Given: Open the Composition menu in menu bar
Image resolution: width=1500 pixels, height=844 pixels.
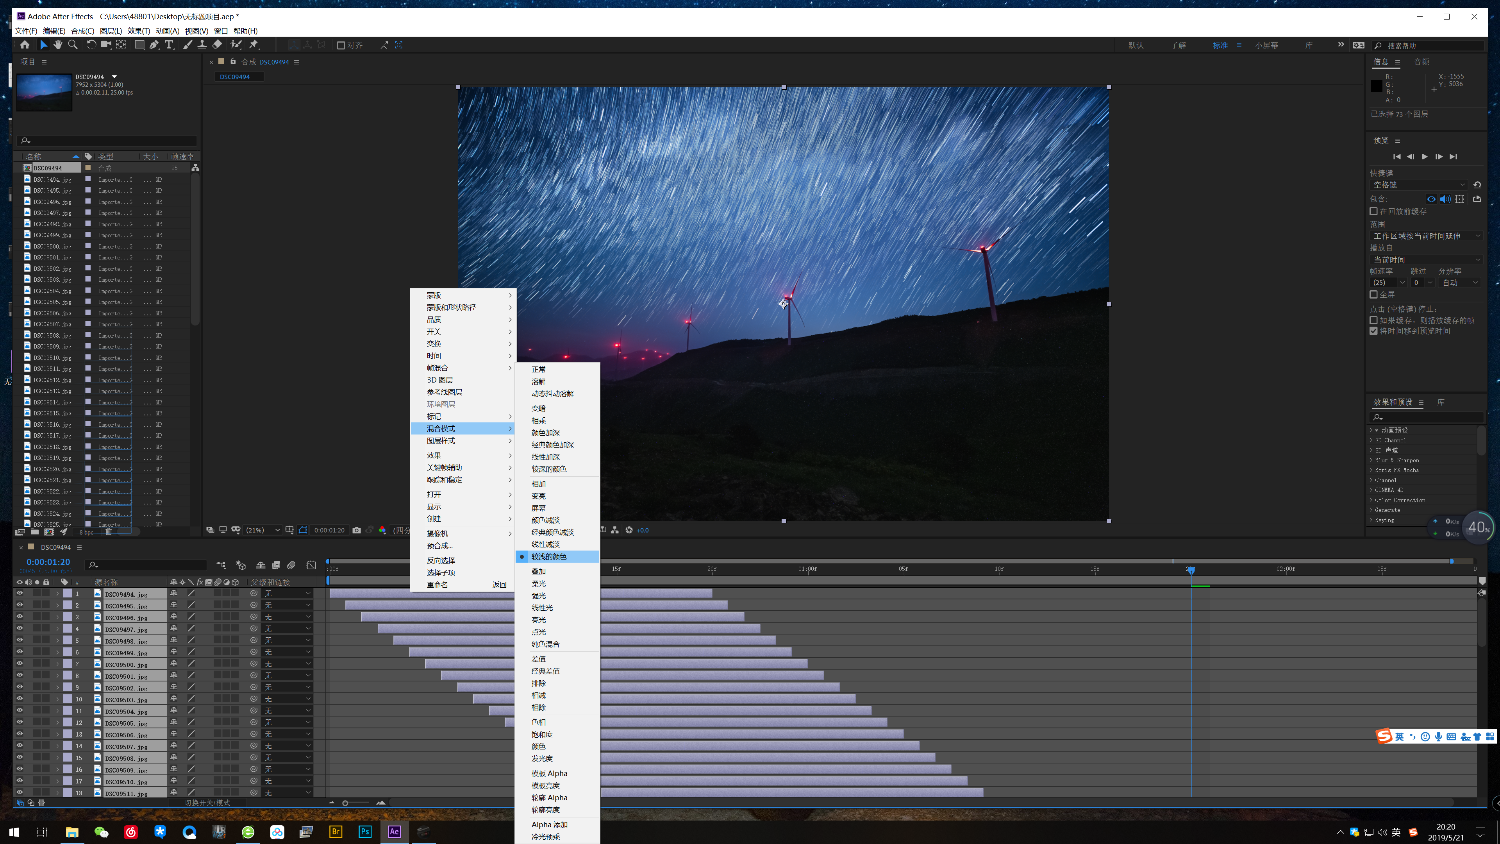Looking at the screenshot, I should pos(82,31).
